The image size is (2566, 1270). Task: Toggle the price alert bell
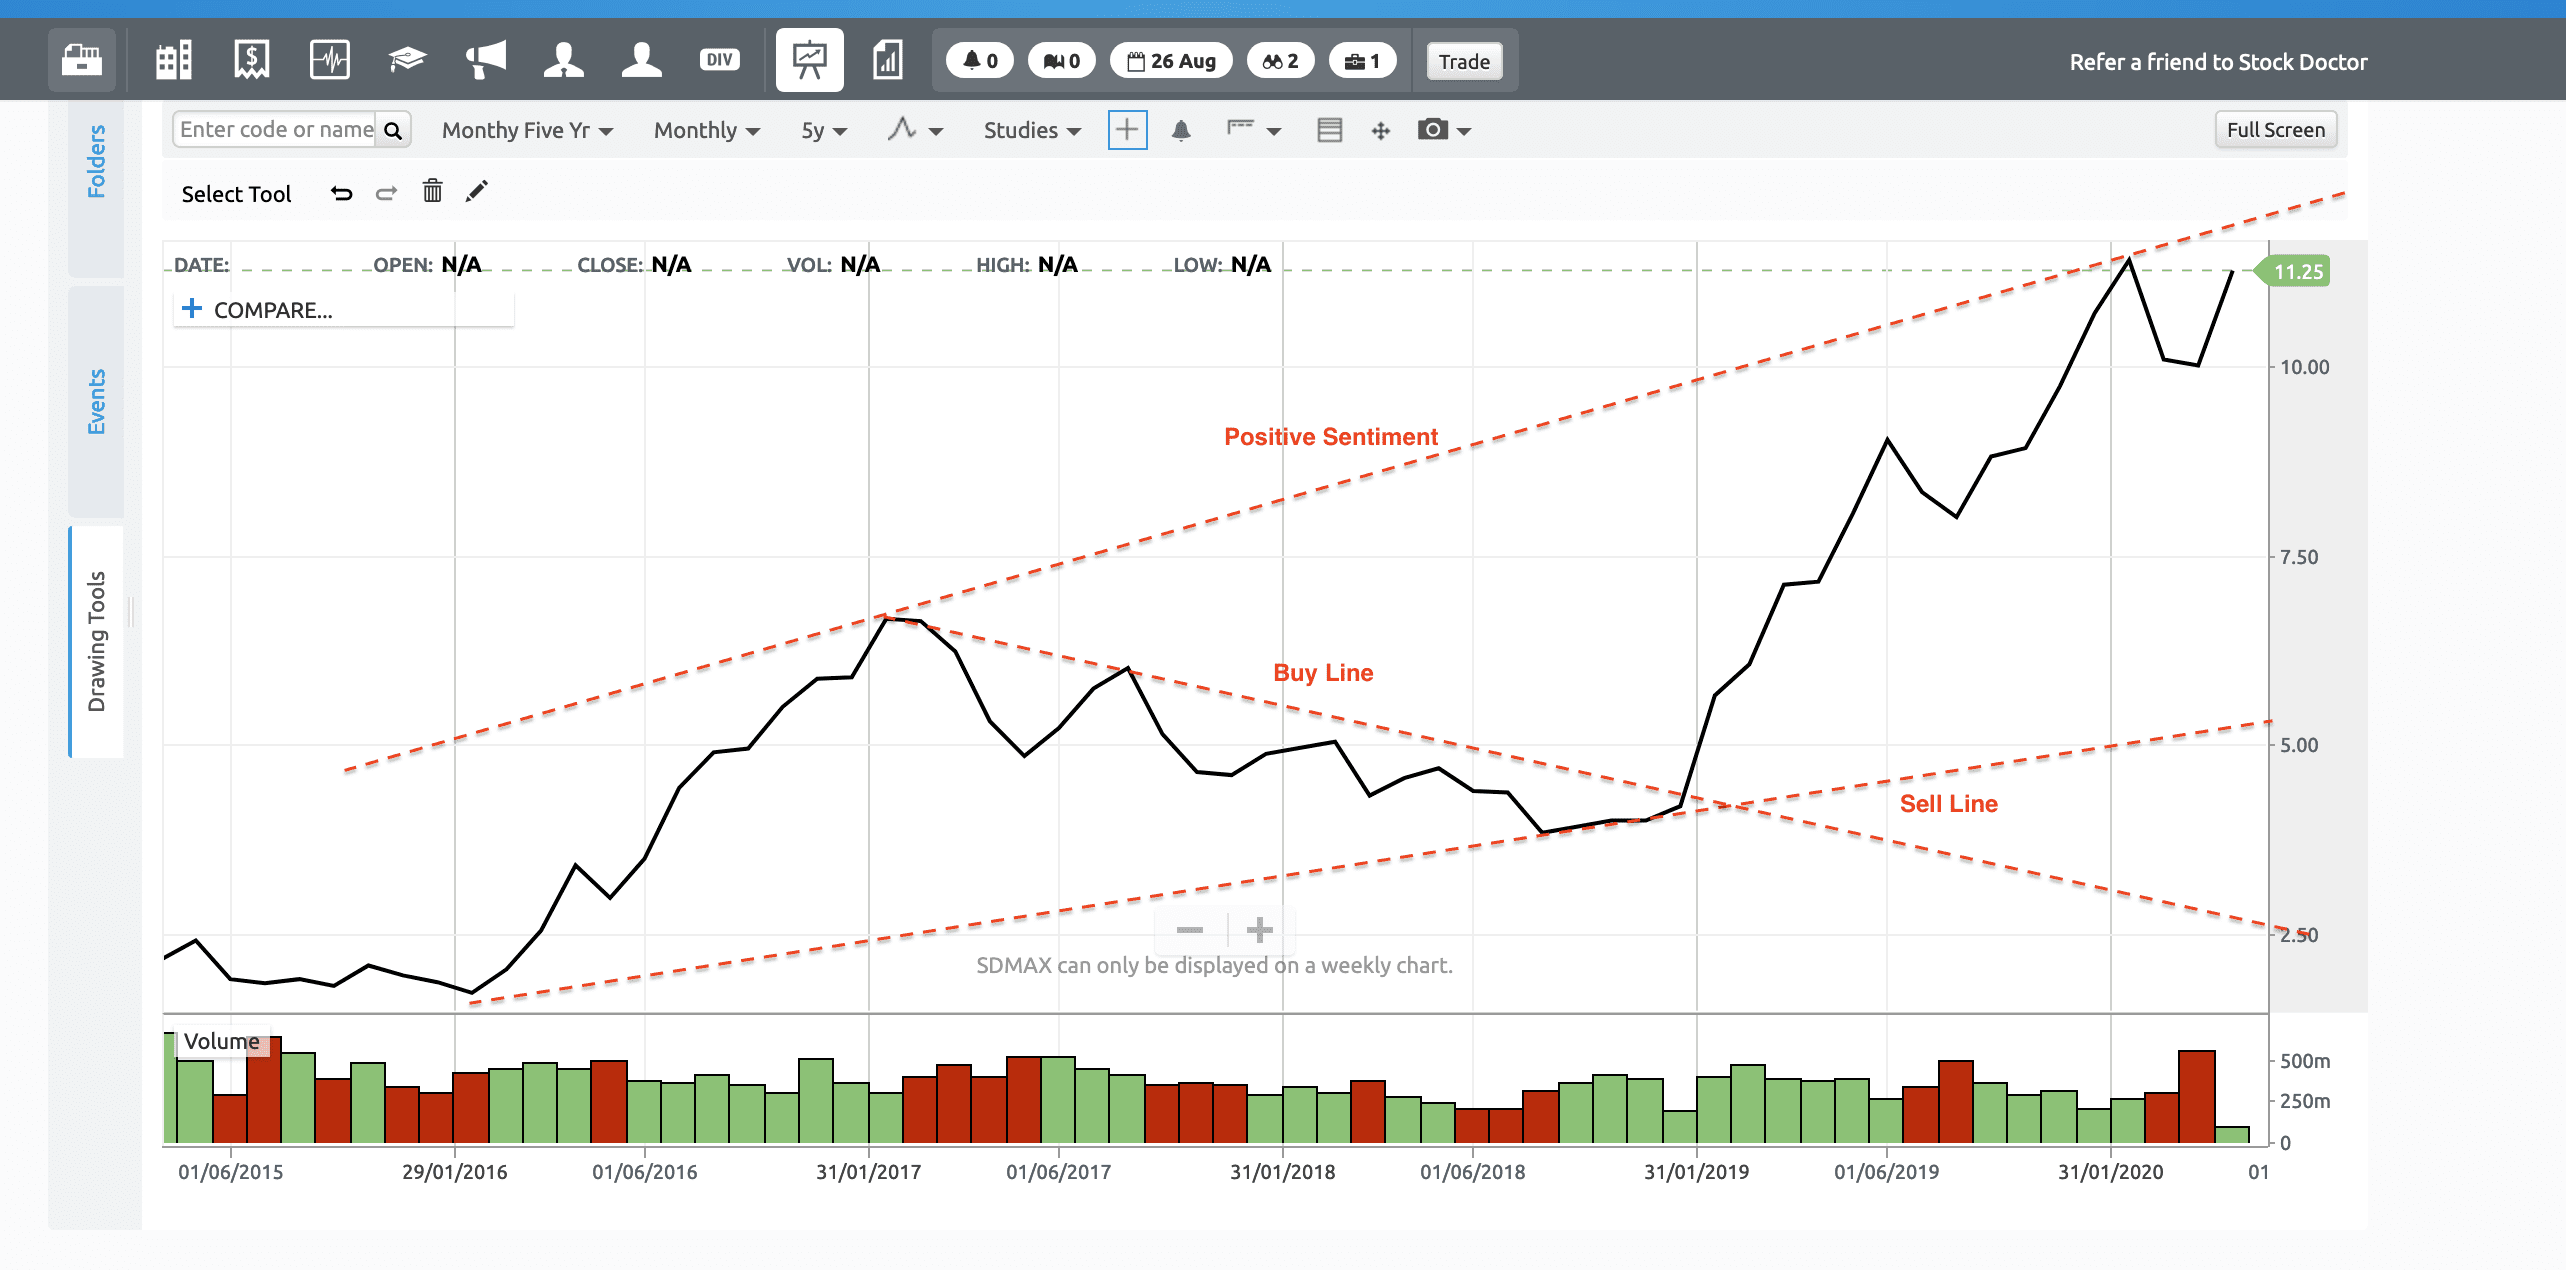click(1180, 130)
